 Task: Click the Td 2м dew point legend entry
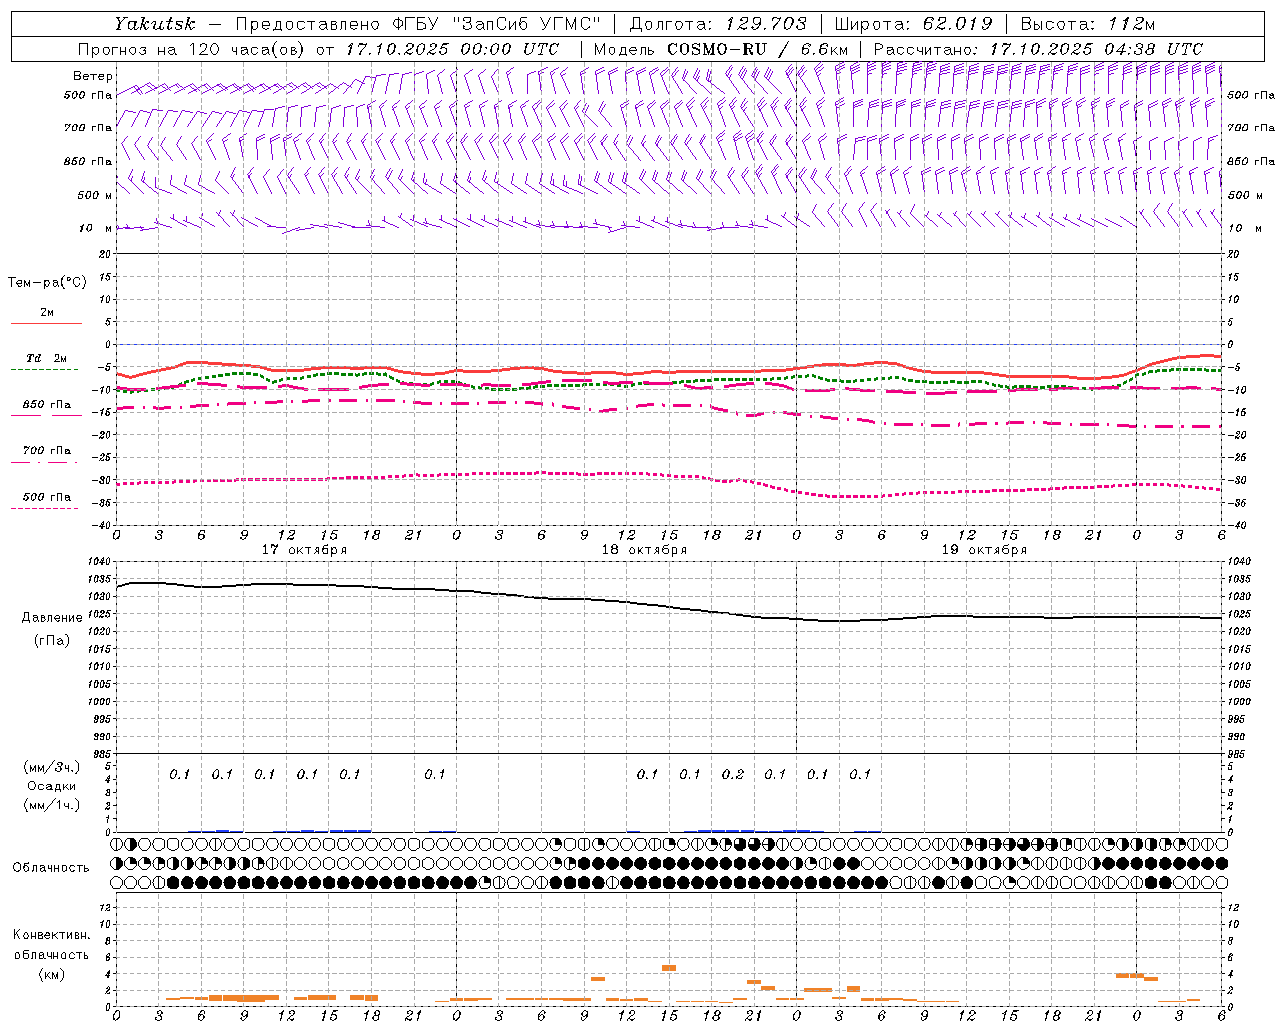(x=47, y=358)
